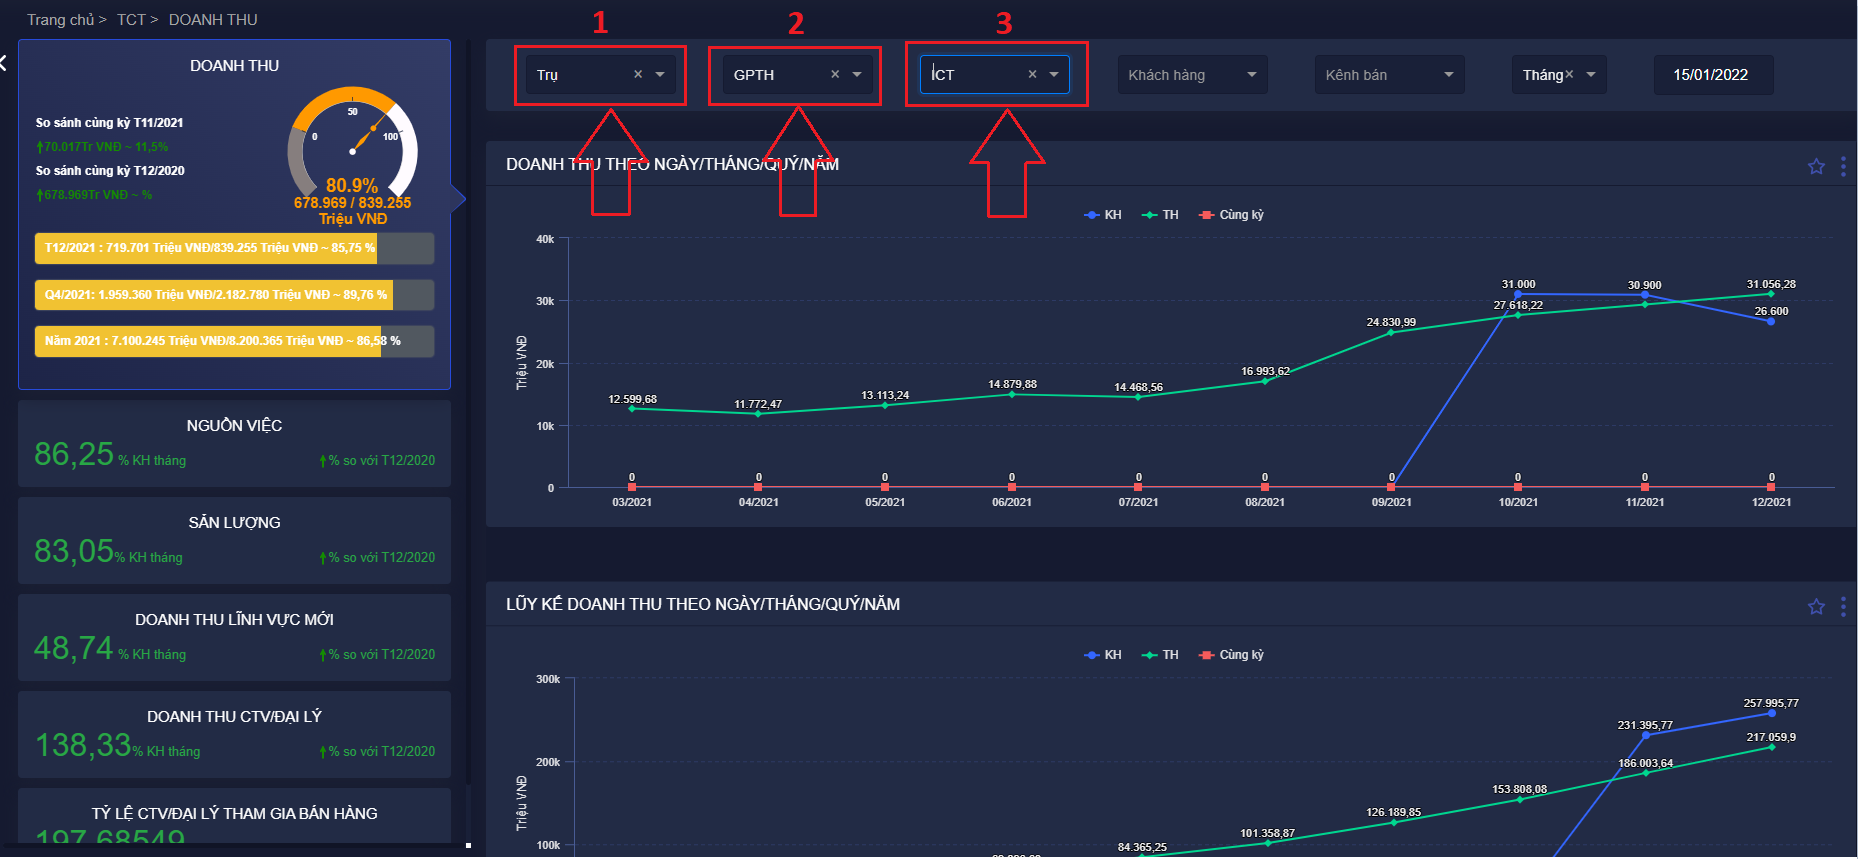Select TỶ LỆ CTV/ĐẠI LÝ THAM GIA BÁN HÀNG card
Image resolution: width=1858 pixels, height=859 pixels.
(x=234, y=817)
